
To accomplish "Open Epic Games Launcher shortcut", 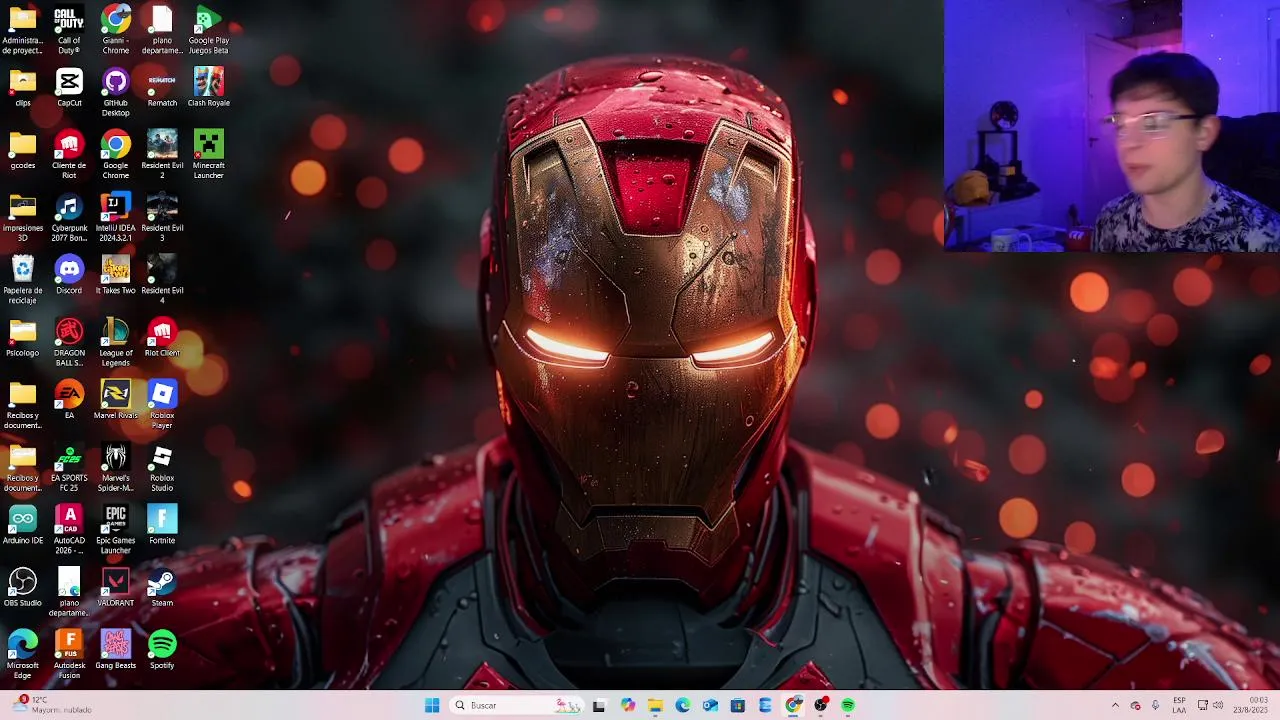I will click(116, 530).
